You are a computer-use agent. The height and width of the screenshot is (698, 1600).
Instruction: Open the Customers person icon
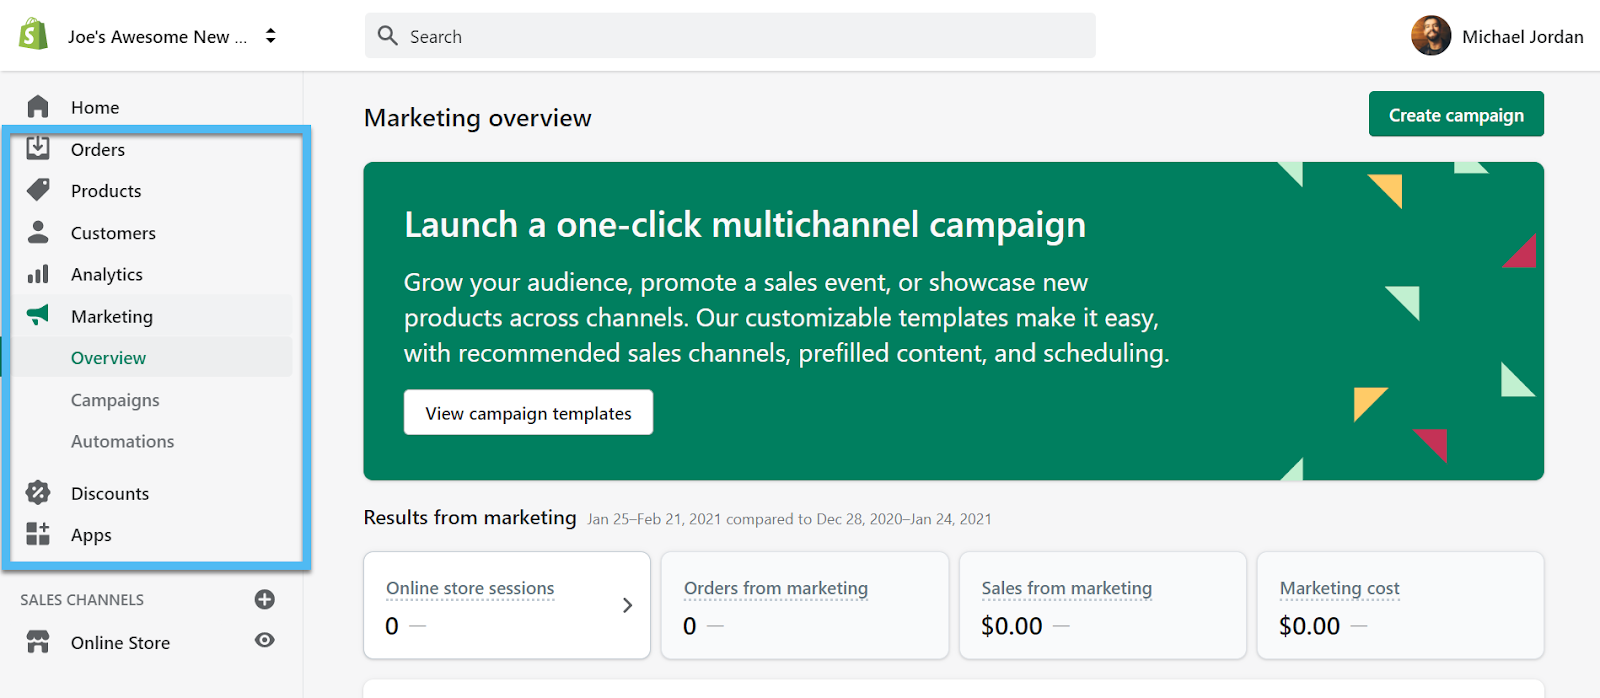tap(38, 232)
